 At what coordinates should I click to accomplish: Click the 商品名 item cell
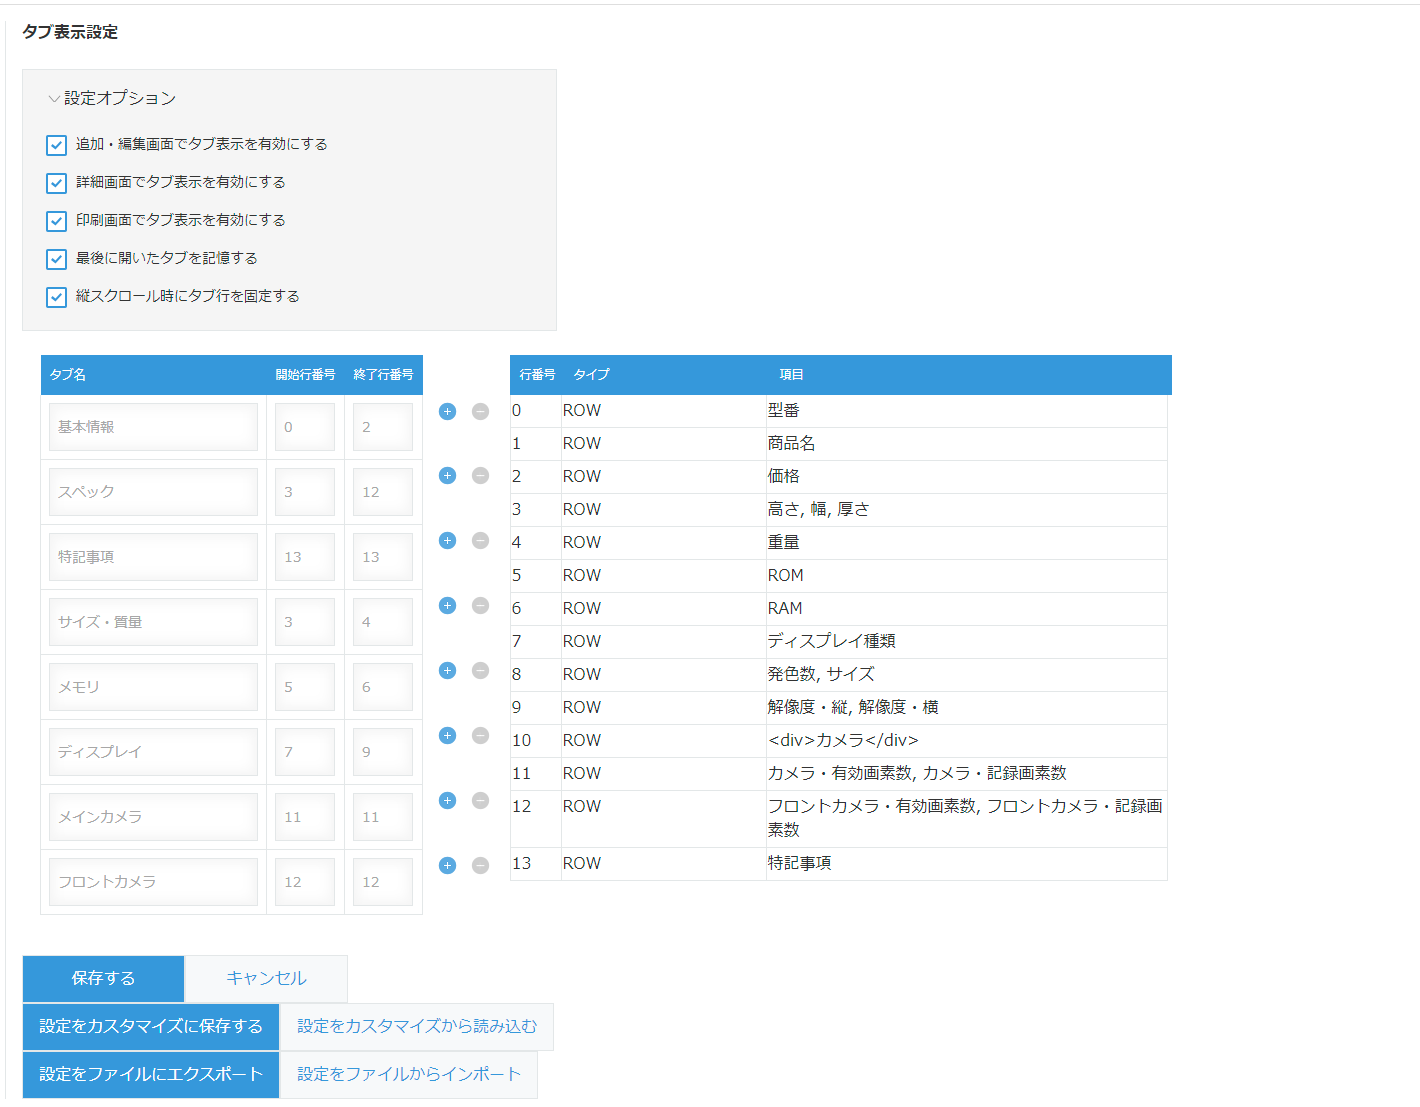(x=966, y=444)
